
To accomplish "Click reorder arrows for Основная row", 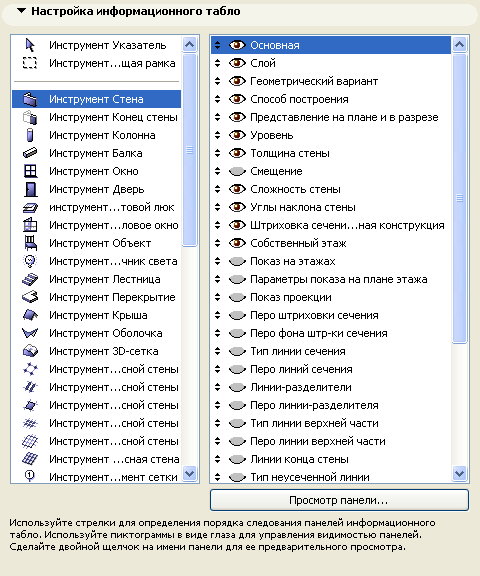I will (217, 45).
